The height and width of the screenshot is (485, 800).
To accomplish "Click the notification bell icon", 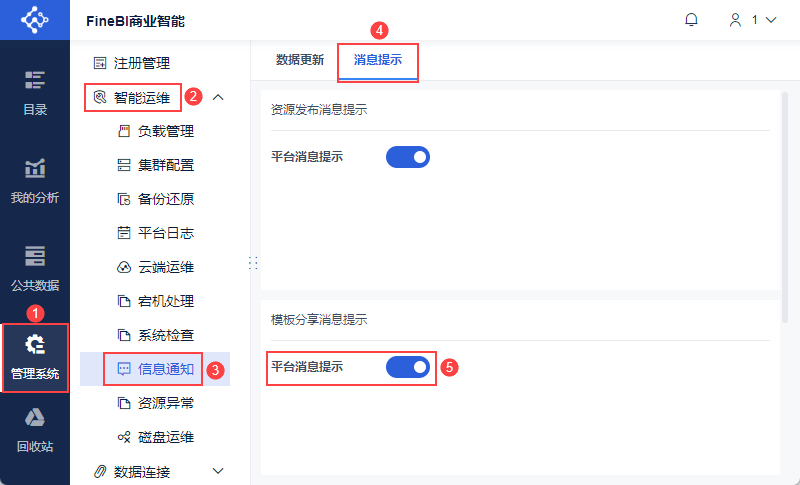I will point(691,20).
